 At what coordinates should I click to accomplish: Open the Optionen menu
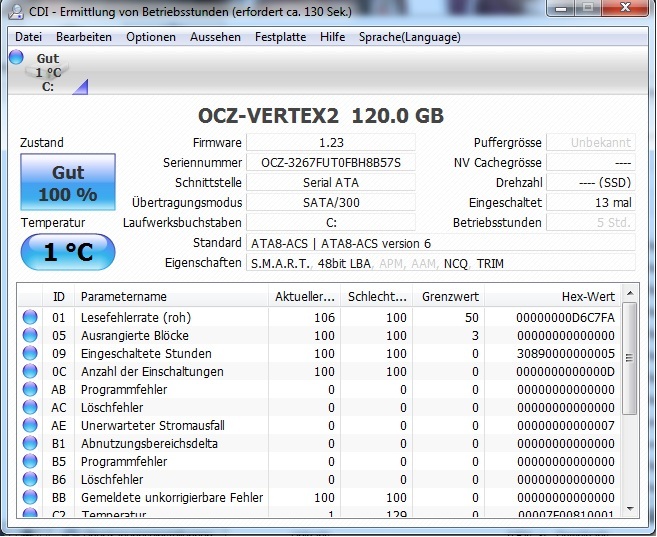click(x=151, y=37)
